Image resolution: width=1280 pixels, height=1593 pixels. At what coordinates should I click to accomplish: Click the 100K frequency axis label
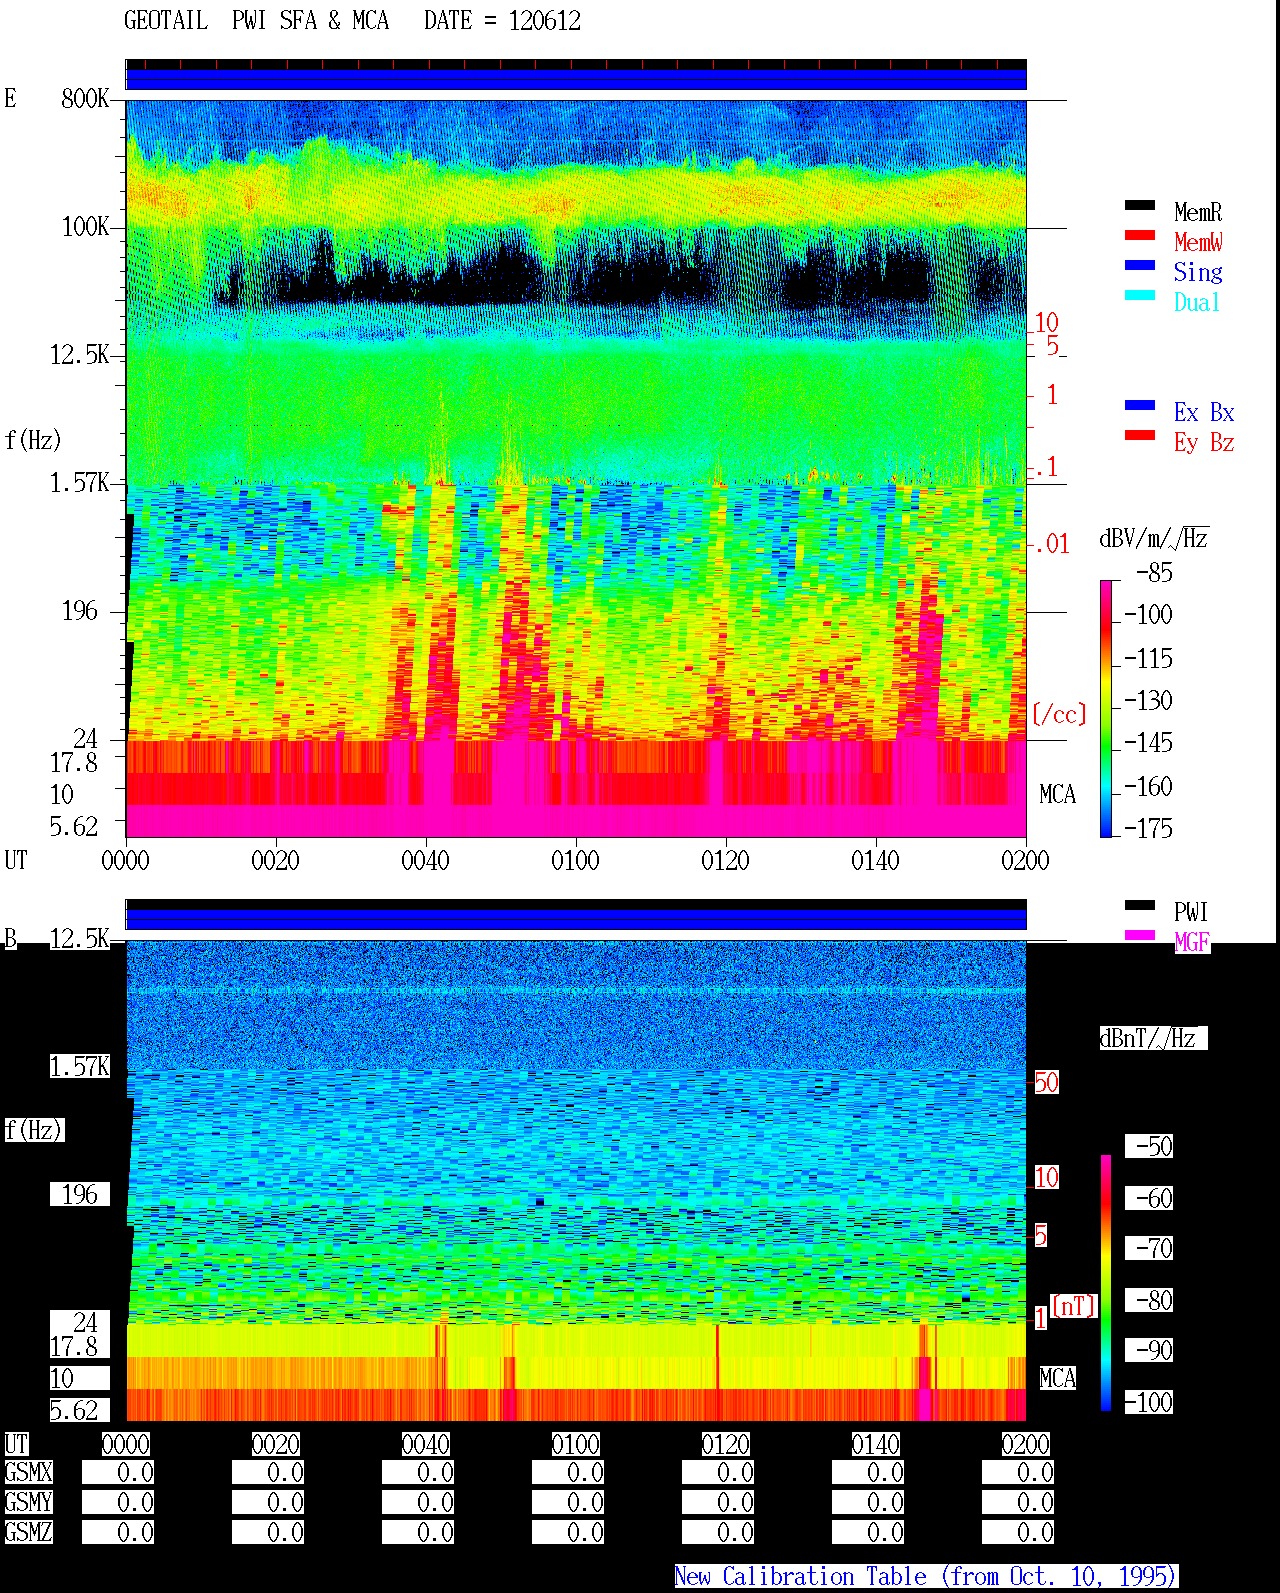85,227
